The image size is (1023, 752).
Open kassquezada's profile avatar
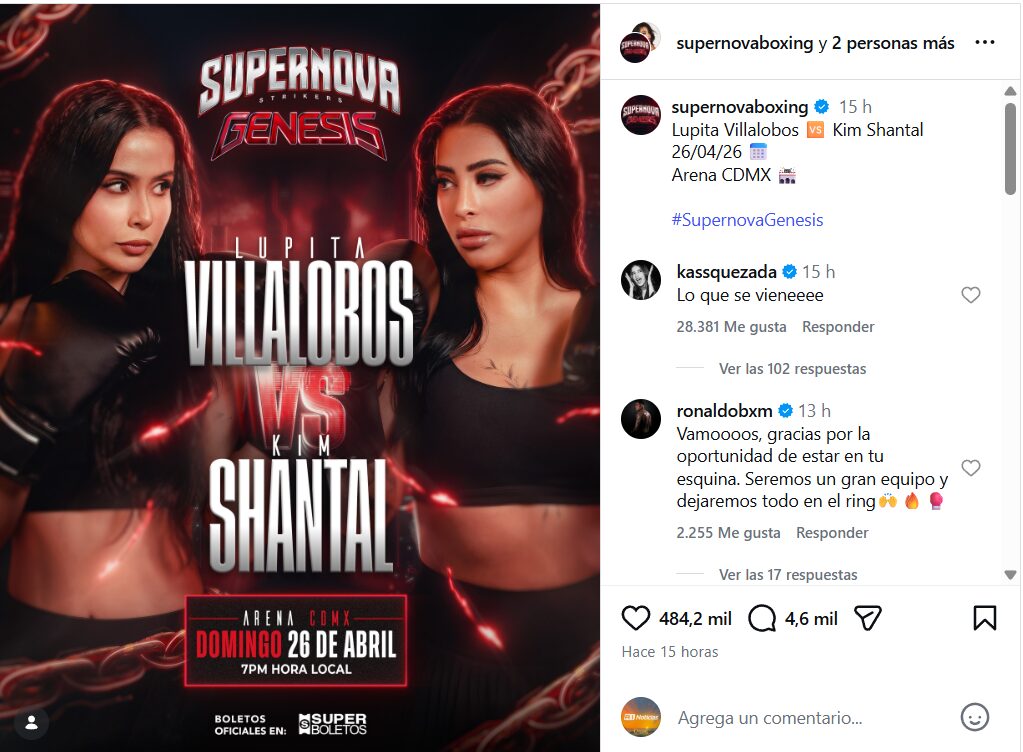pyautogui.click(x=641, y=280)
